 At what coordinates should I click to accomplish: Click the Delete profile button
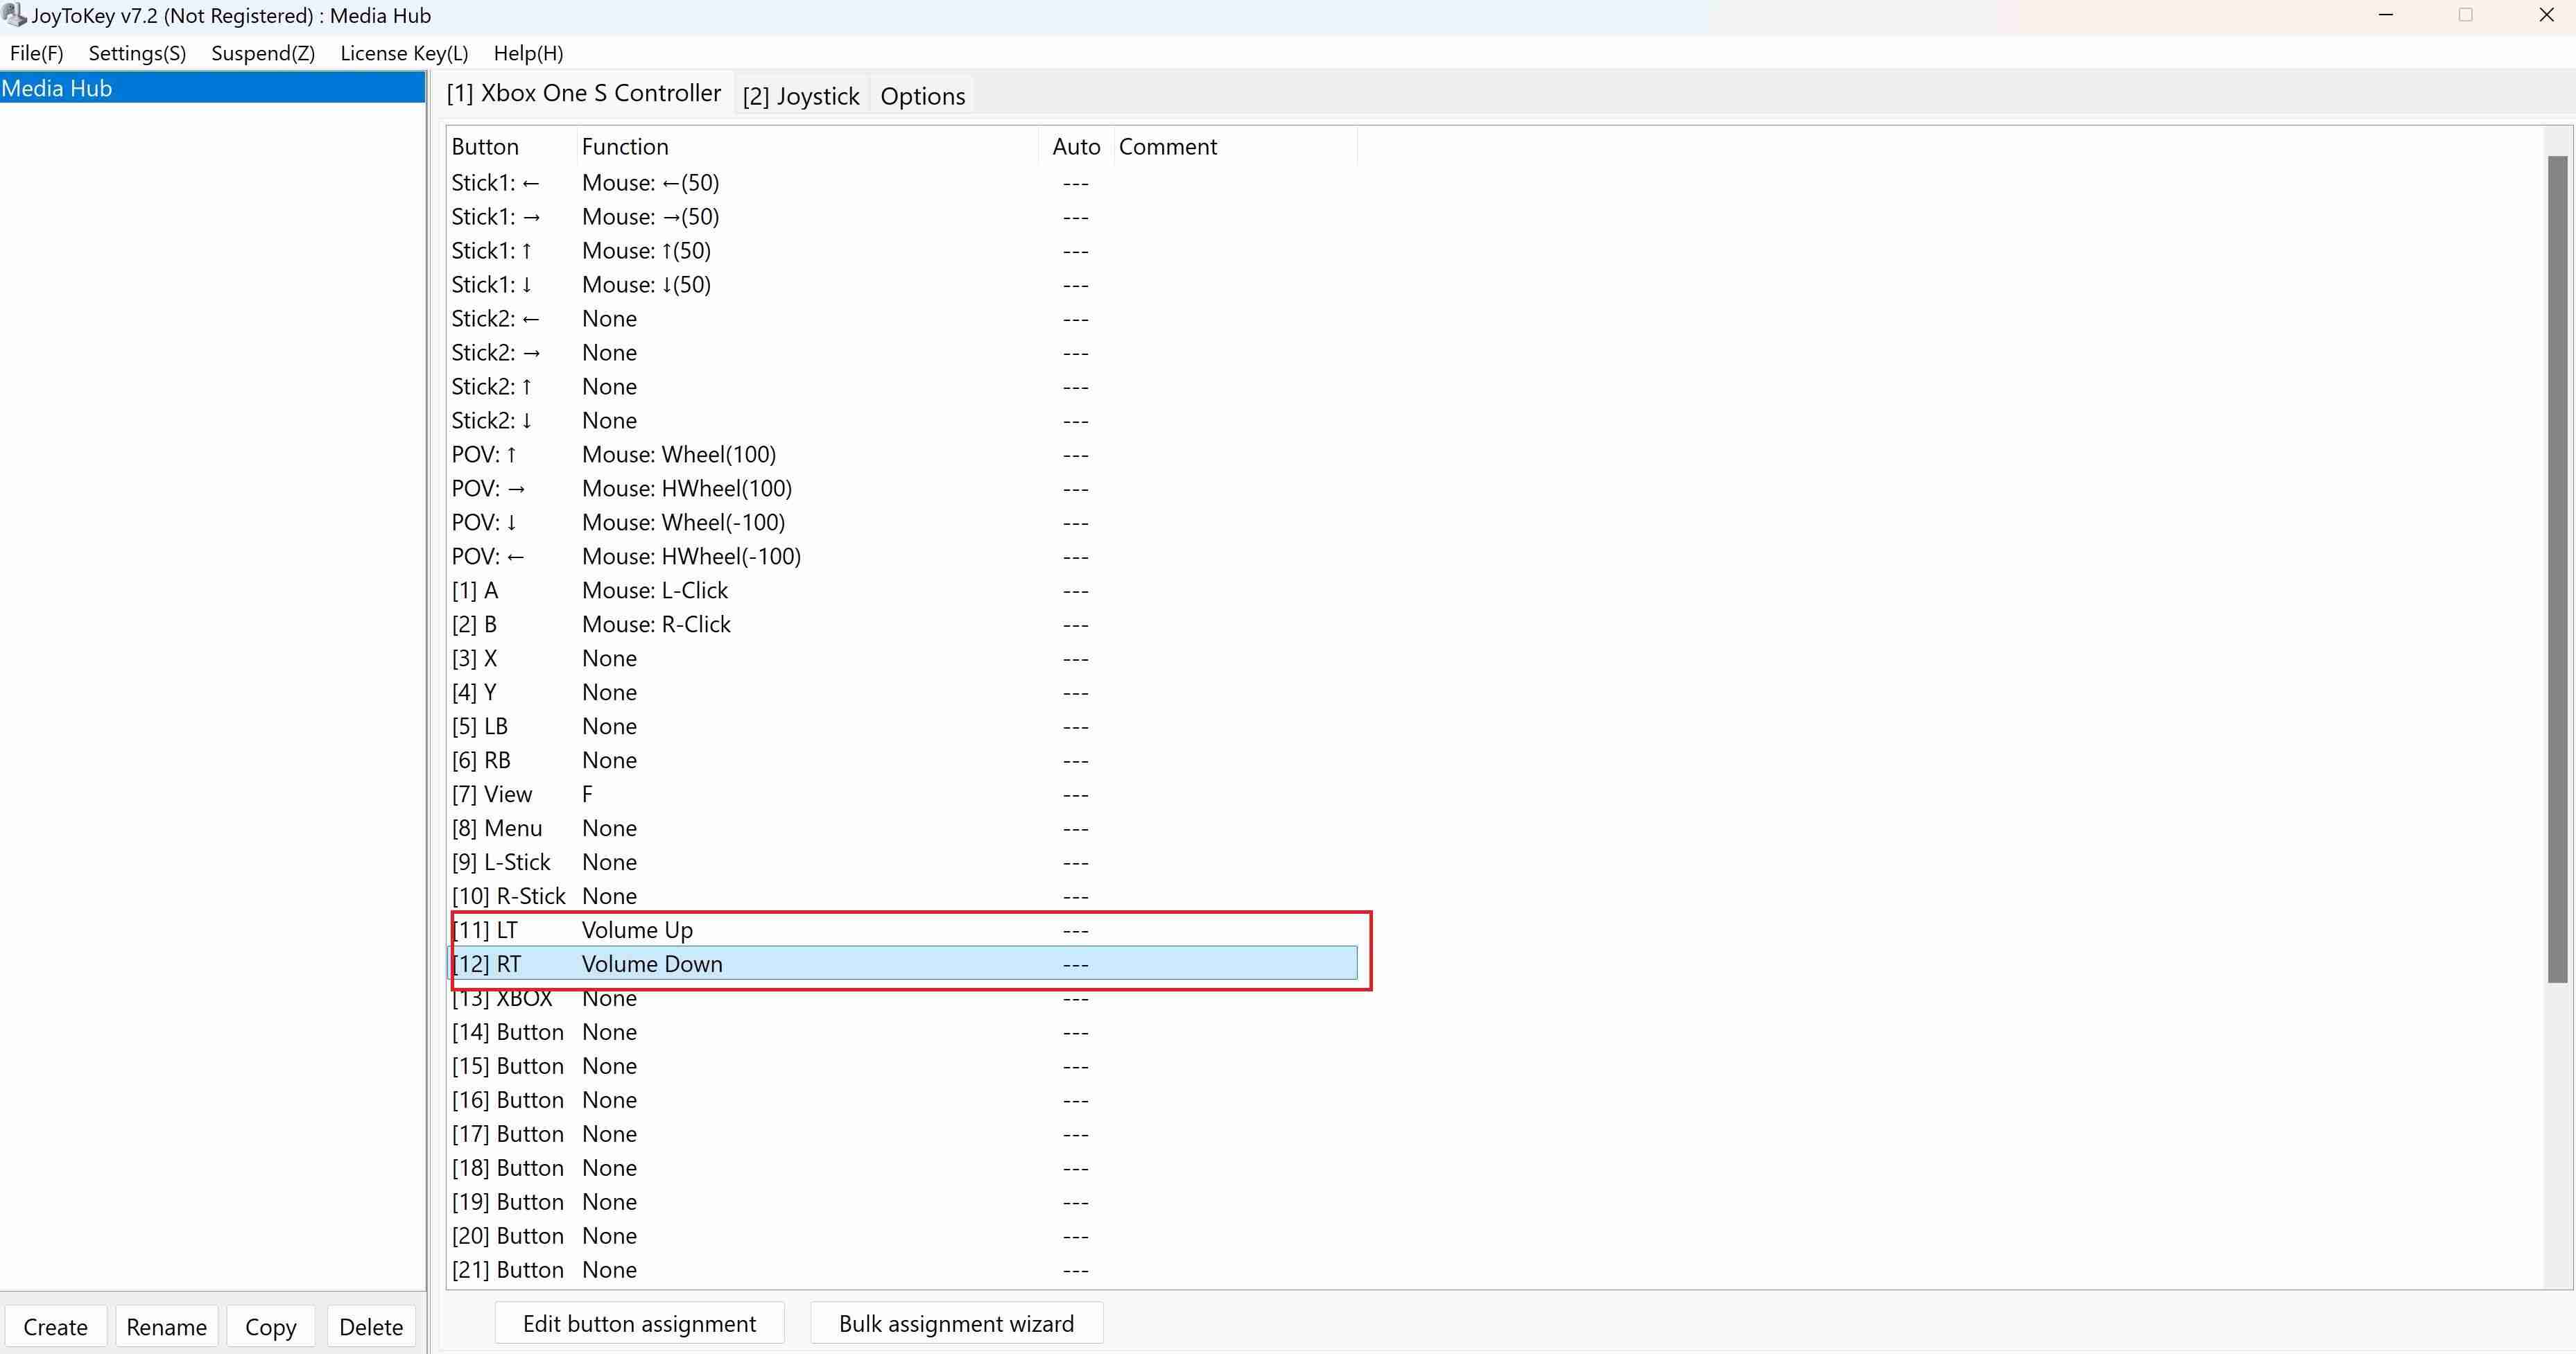[371, 1327]
